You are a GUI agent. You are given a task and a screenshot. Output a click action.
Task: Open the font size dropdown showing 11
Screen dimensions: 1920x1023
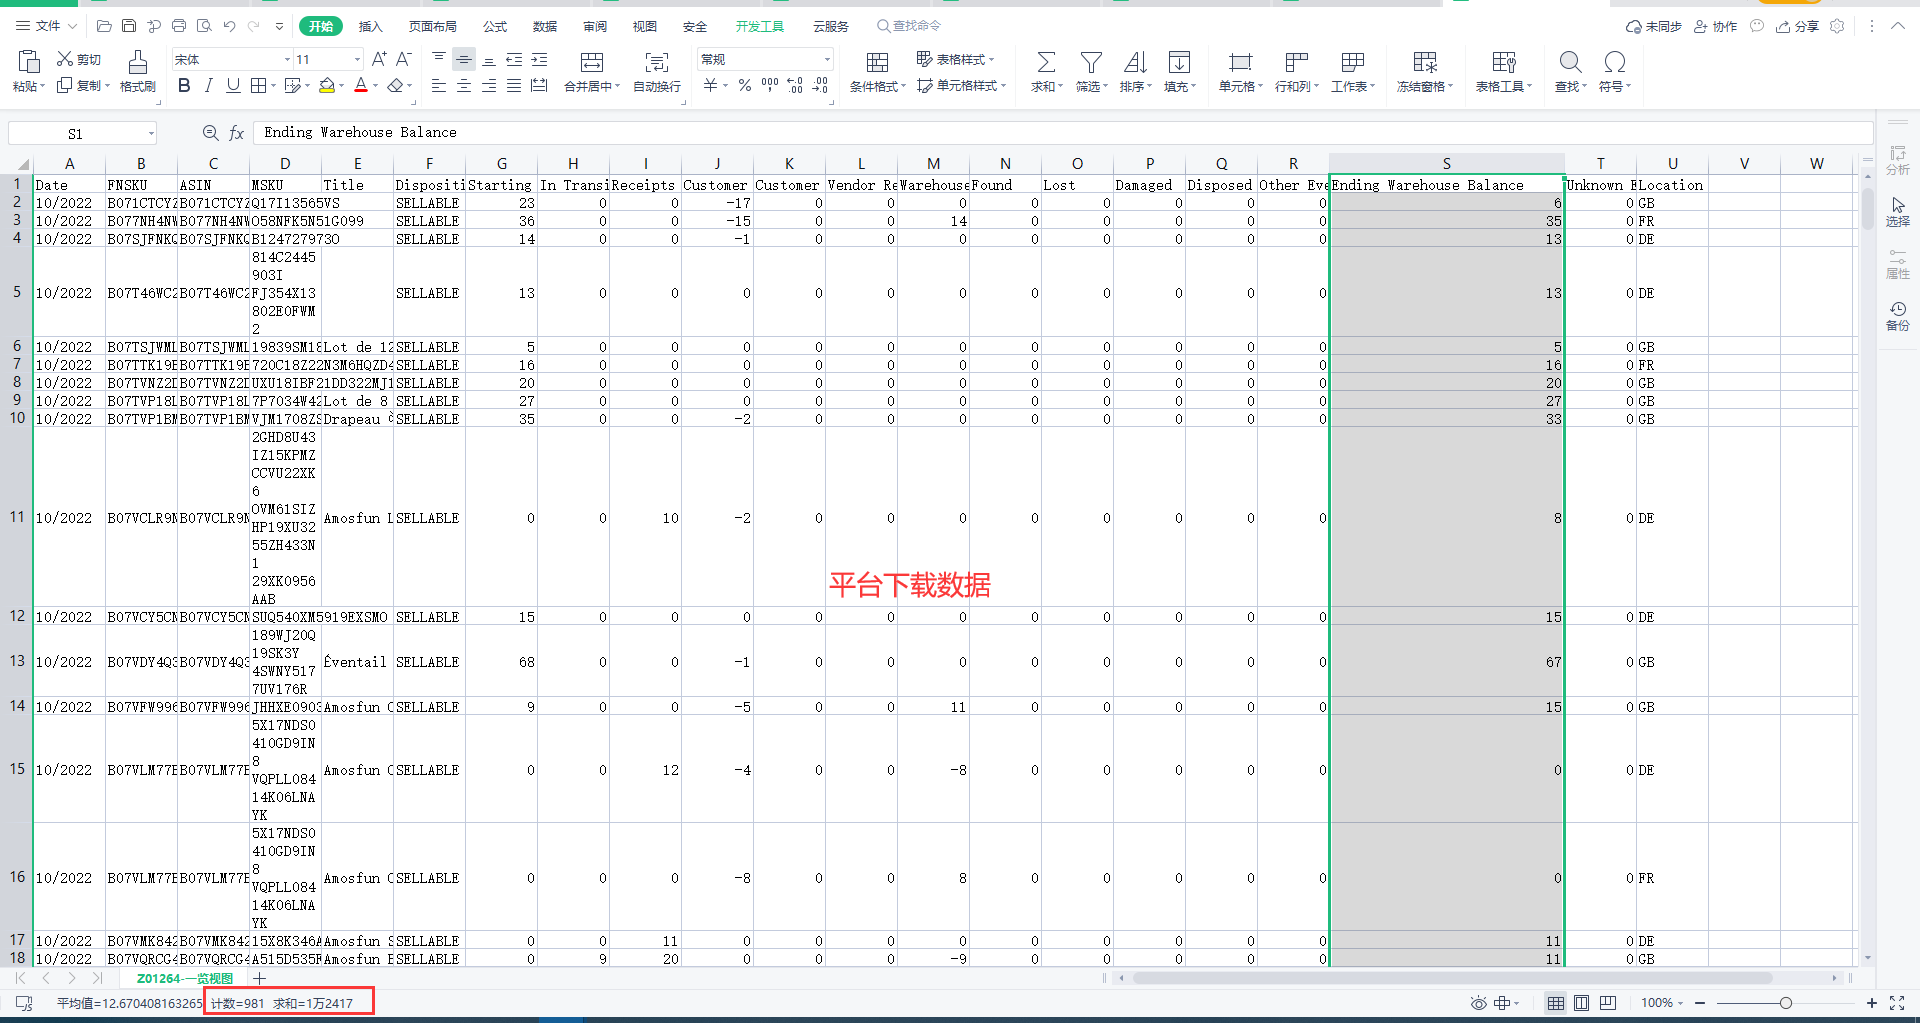point(357,60)
